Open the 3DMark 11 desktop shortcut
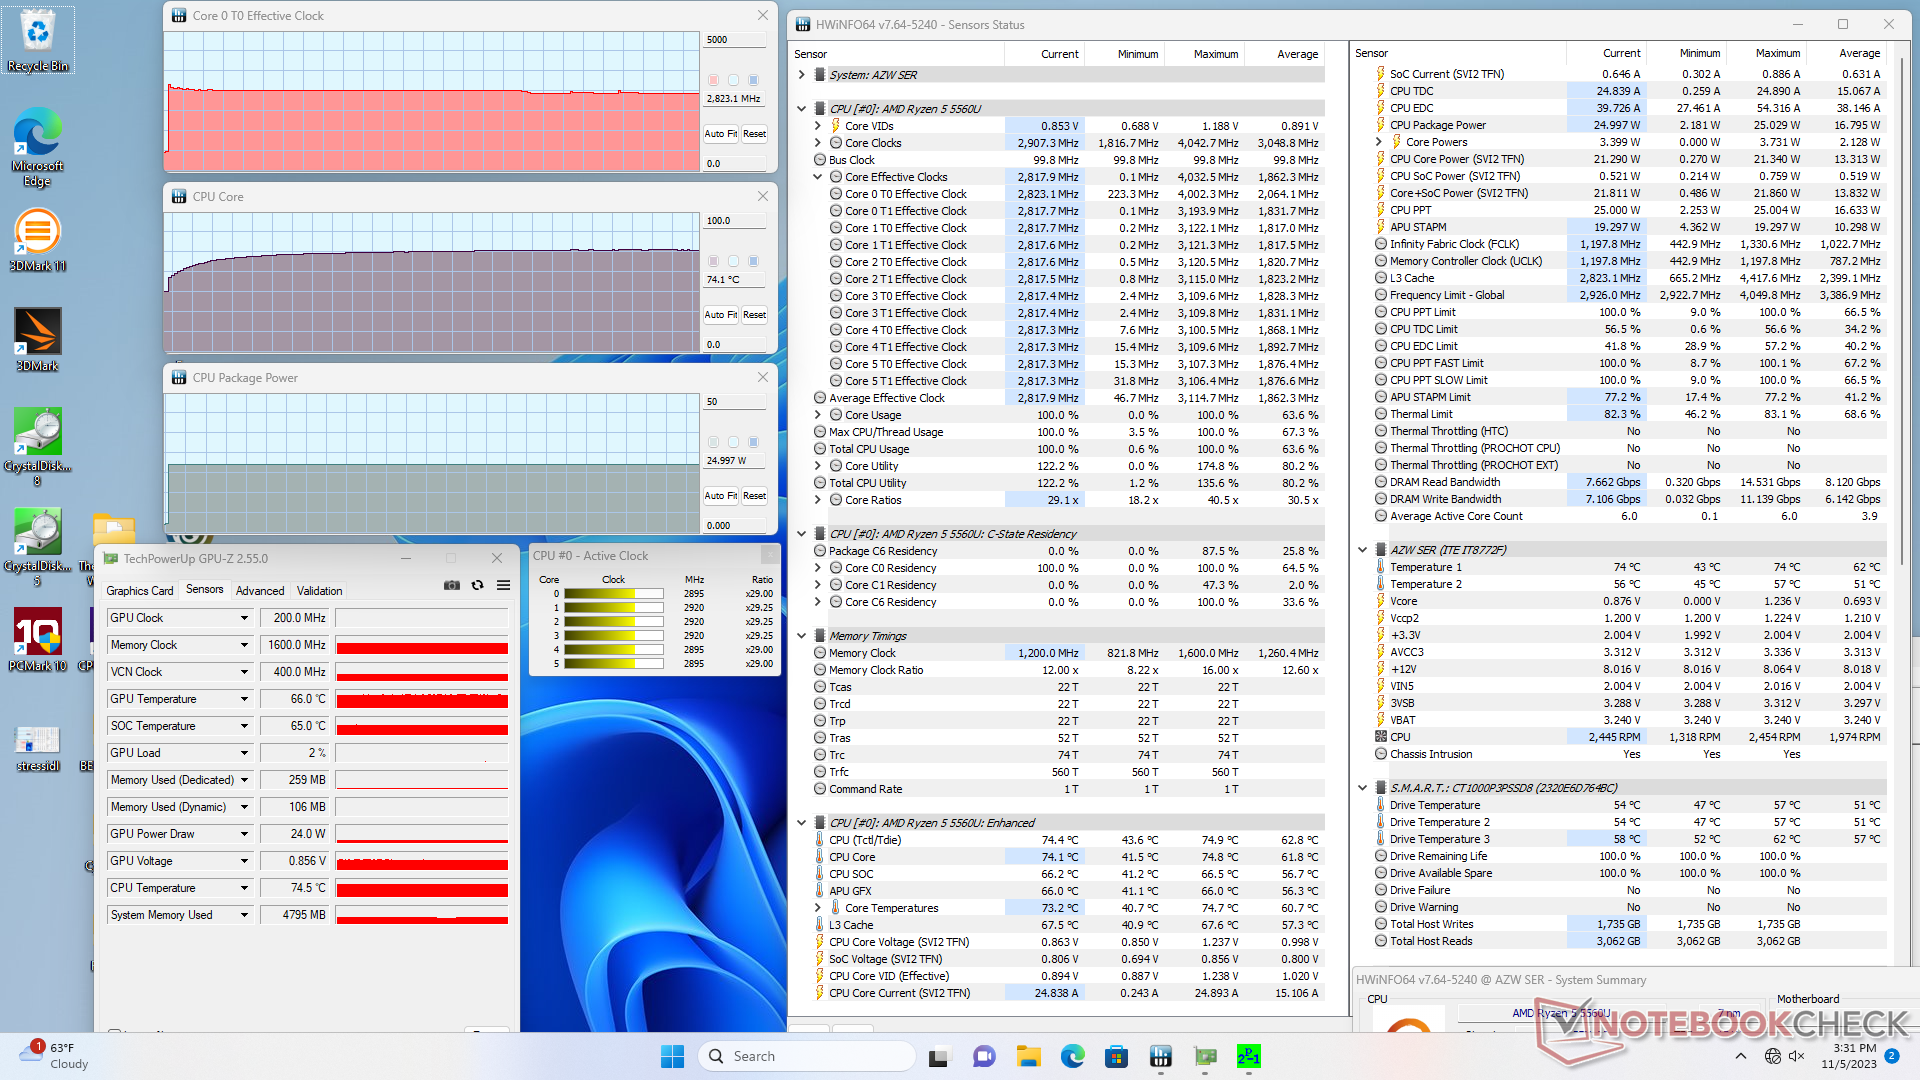This screenshot has width=1920, height=1080. coord(38,240)
